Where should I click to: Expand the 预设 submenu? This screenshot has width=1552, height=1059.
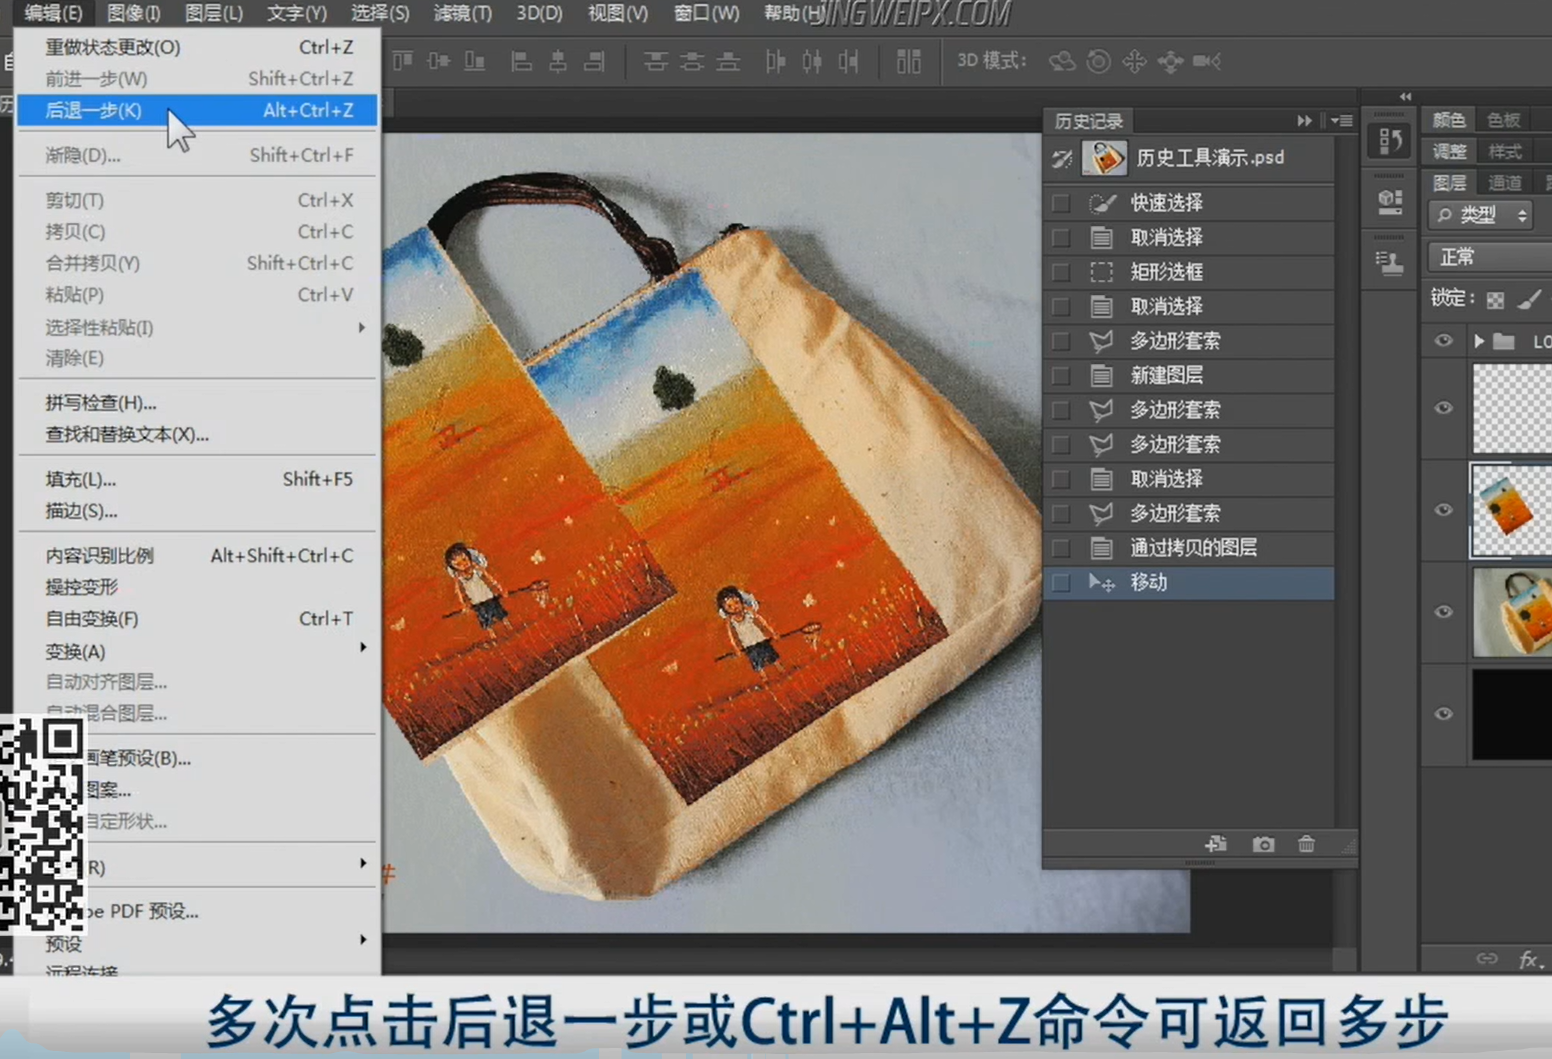pyautogui.click(x=199, y=943)
